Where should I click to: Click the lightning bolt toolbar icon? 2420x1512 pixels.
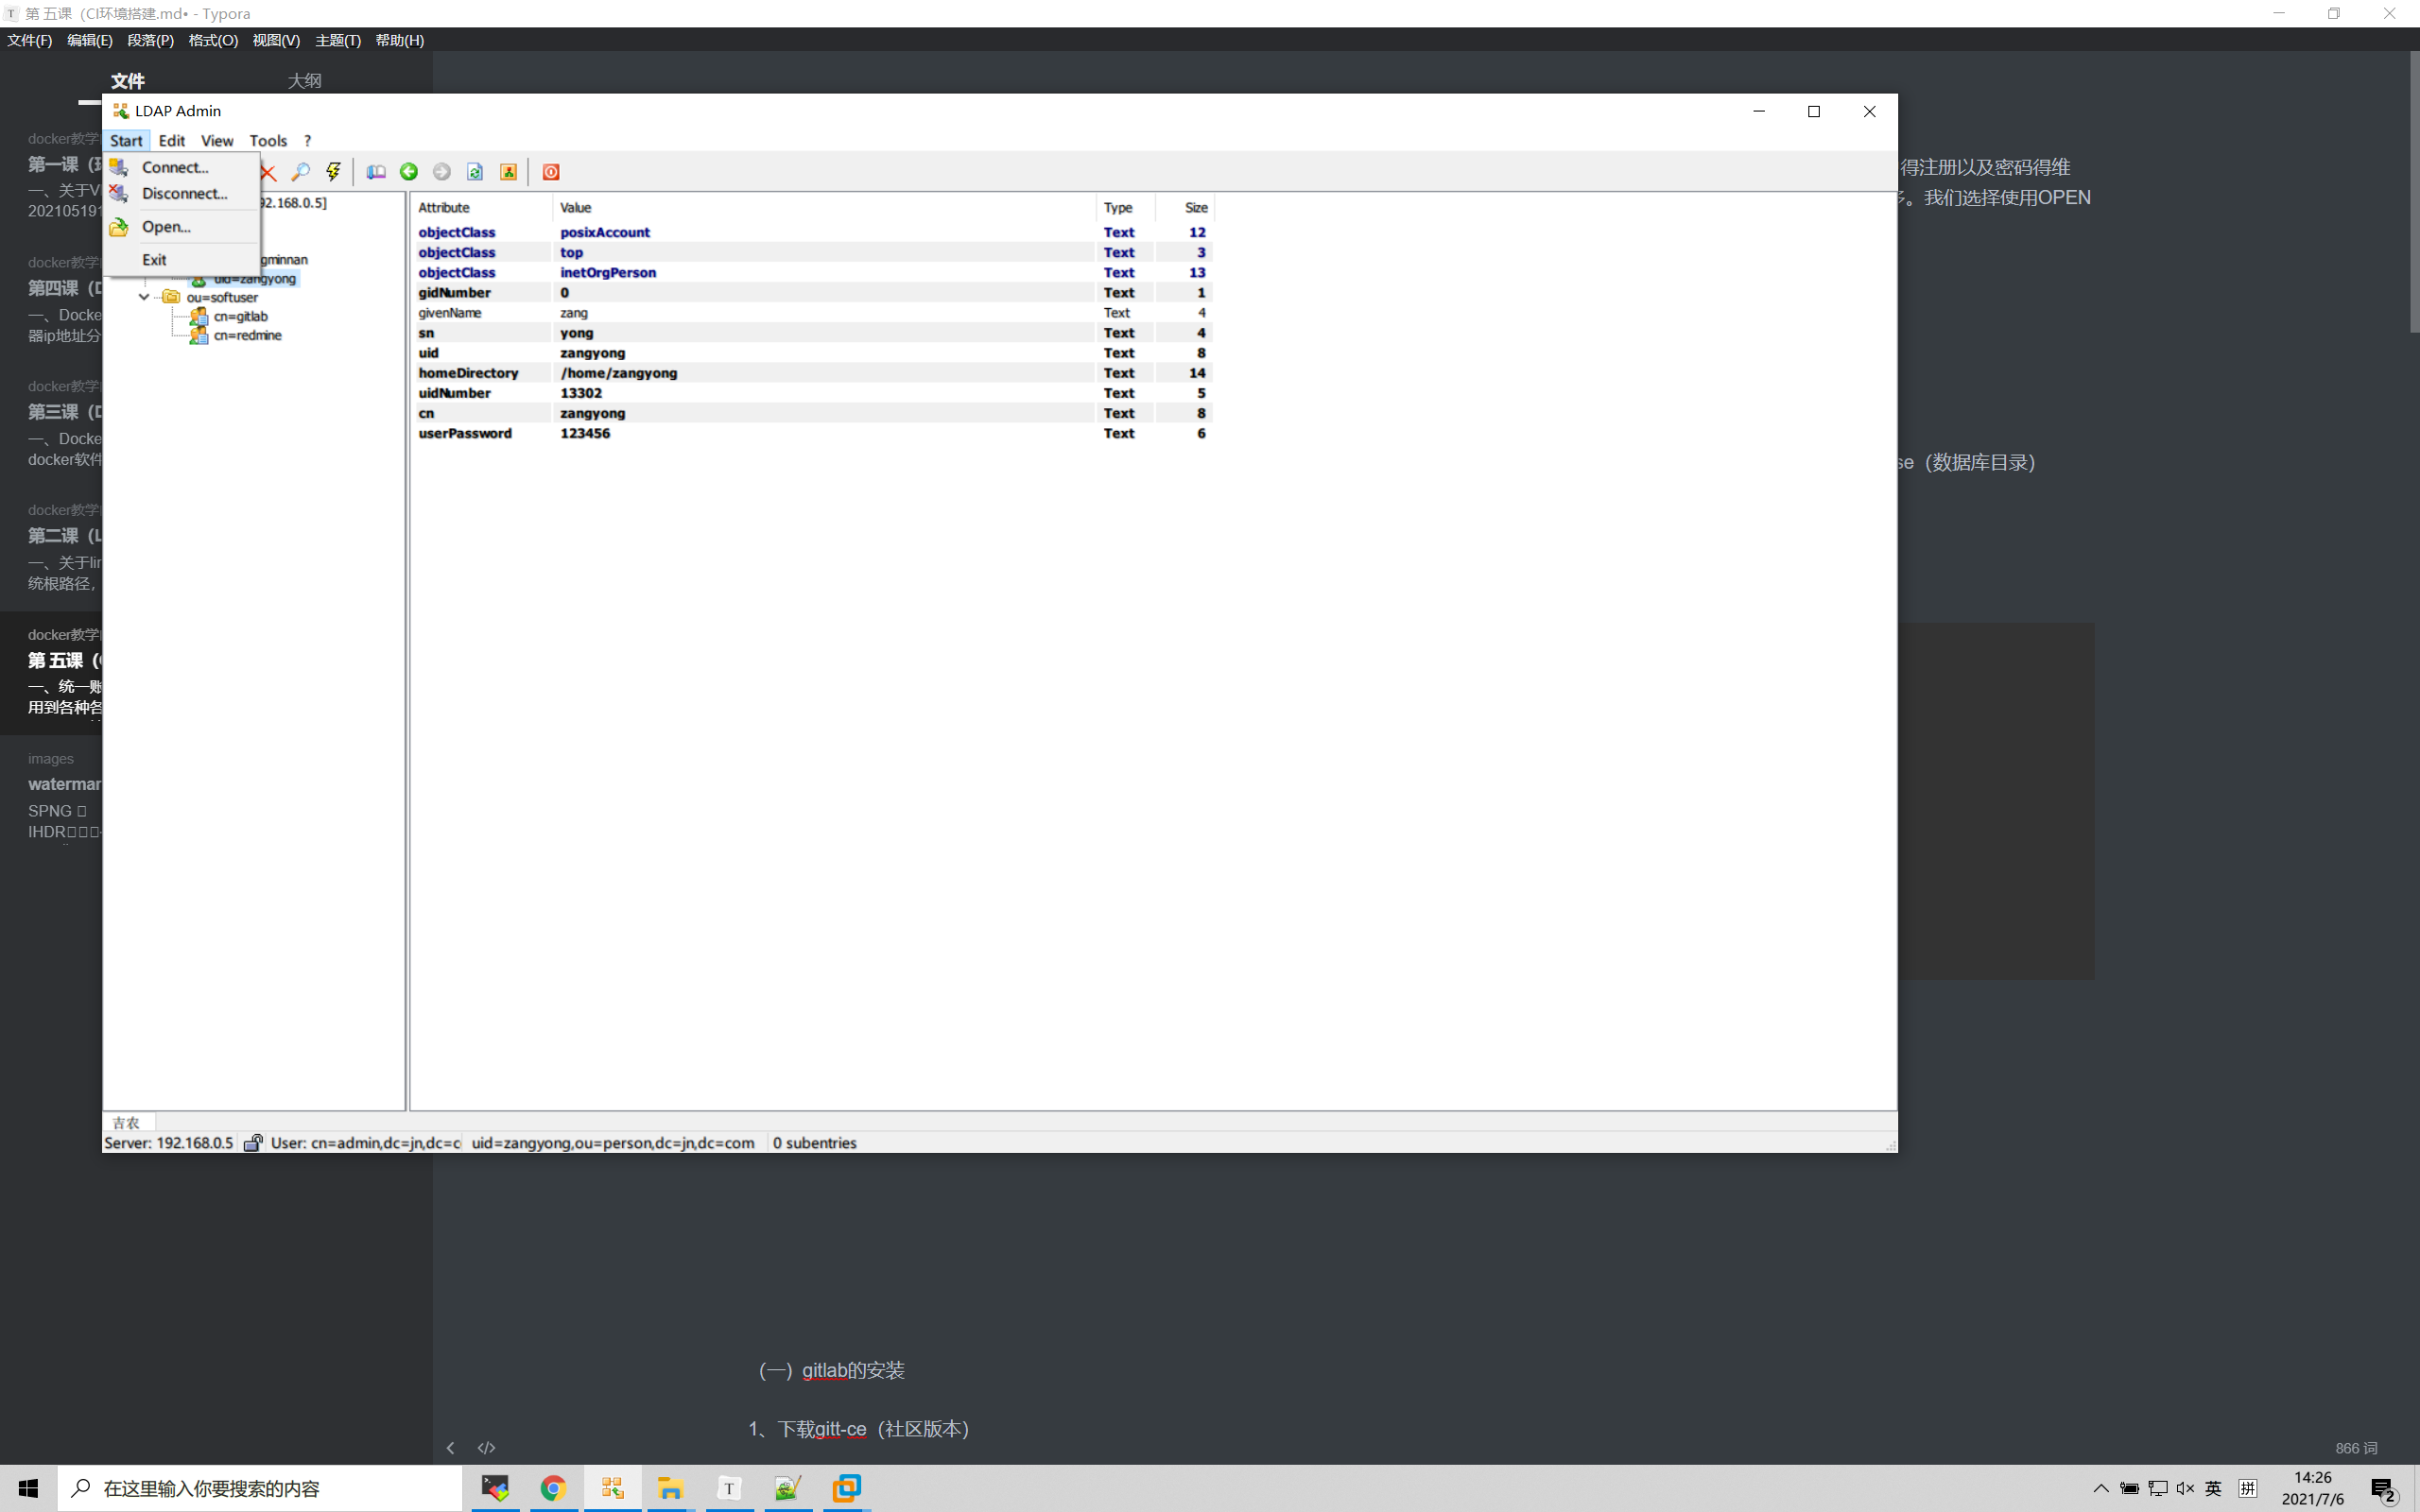coord(333,172)
